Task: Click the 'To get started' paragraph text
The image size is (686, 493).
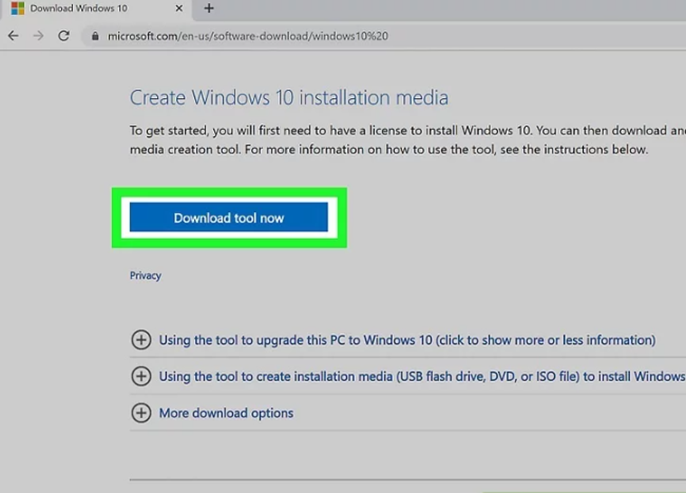Action: pos(408,140)
